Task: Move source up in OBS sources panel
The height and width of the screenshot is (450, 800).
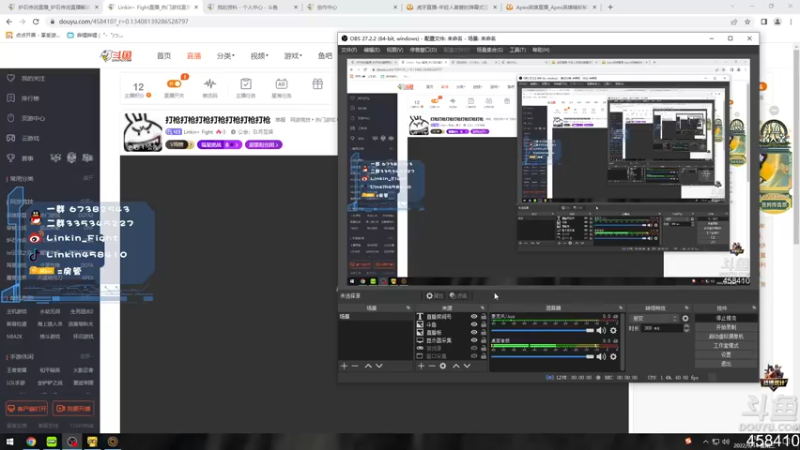Action: coord(456,366)
